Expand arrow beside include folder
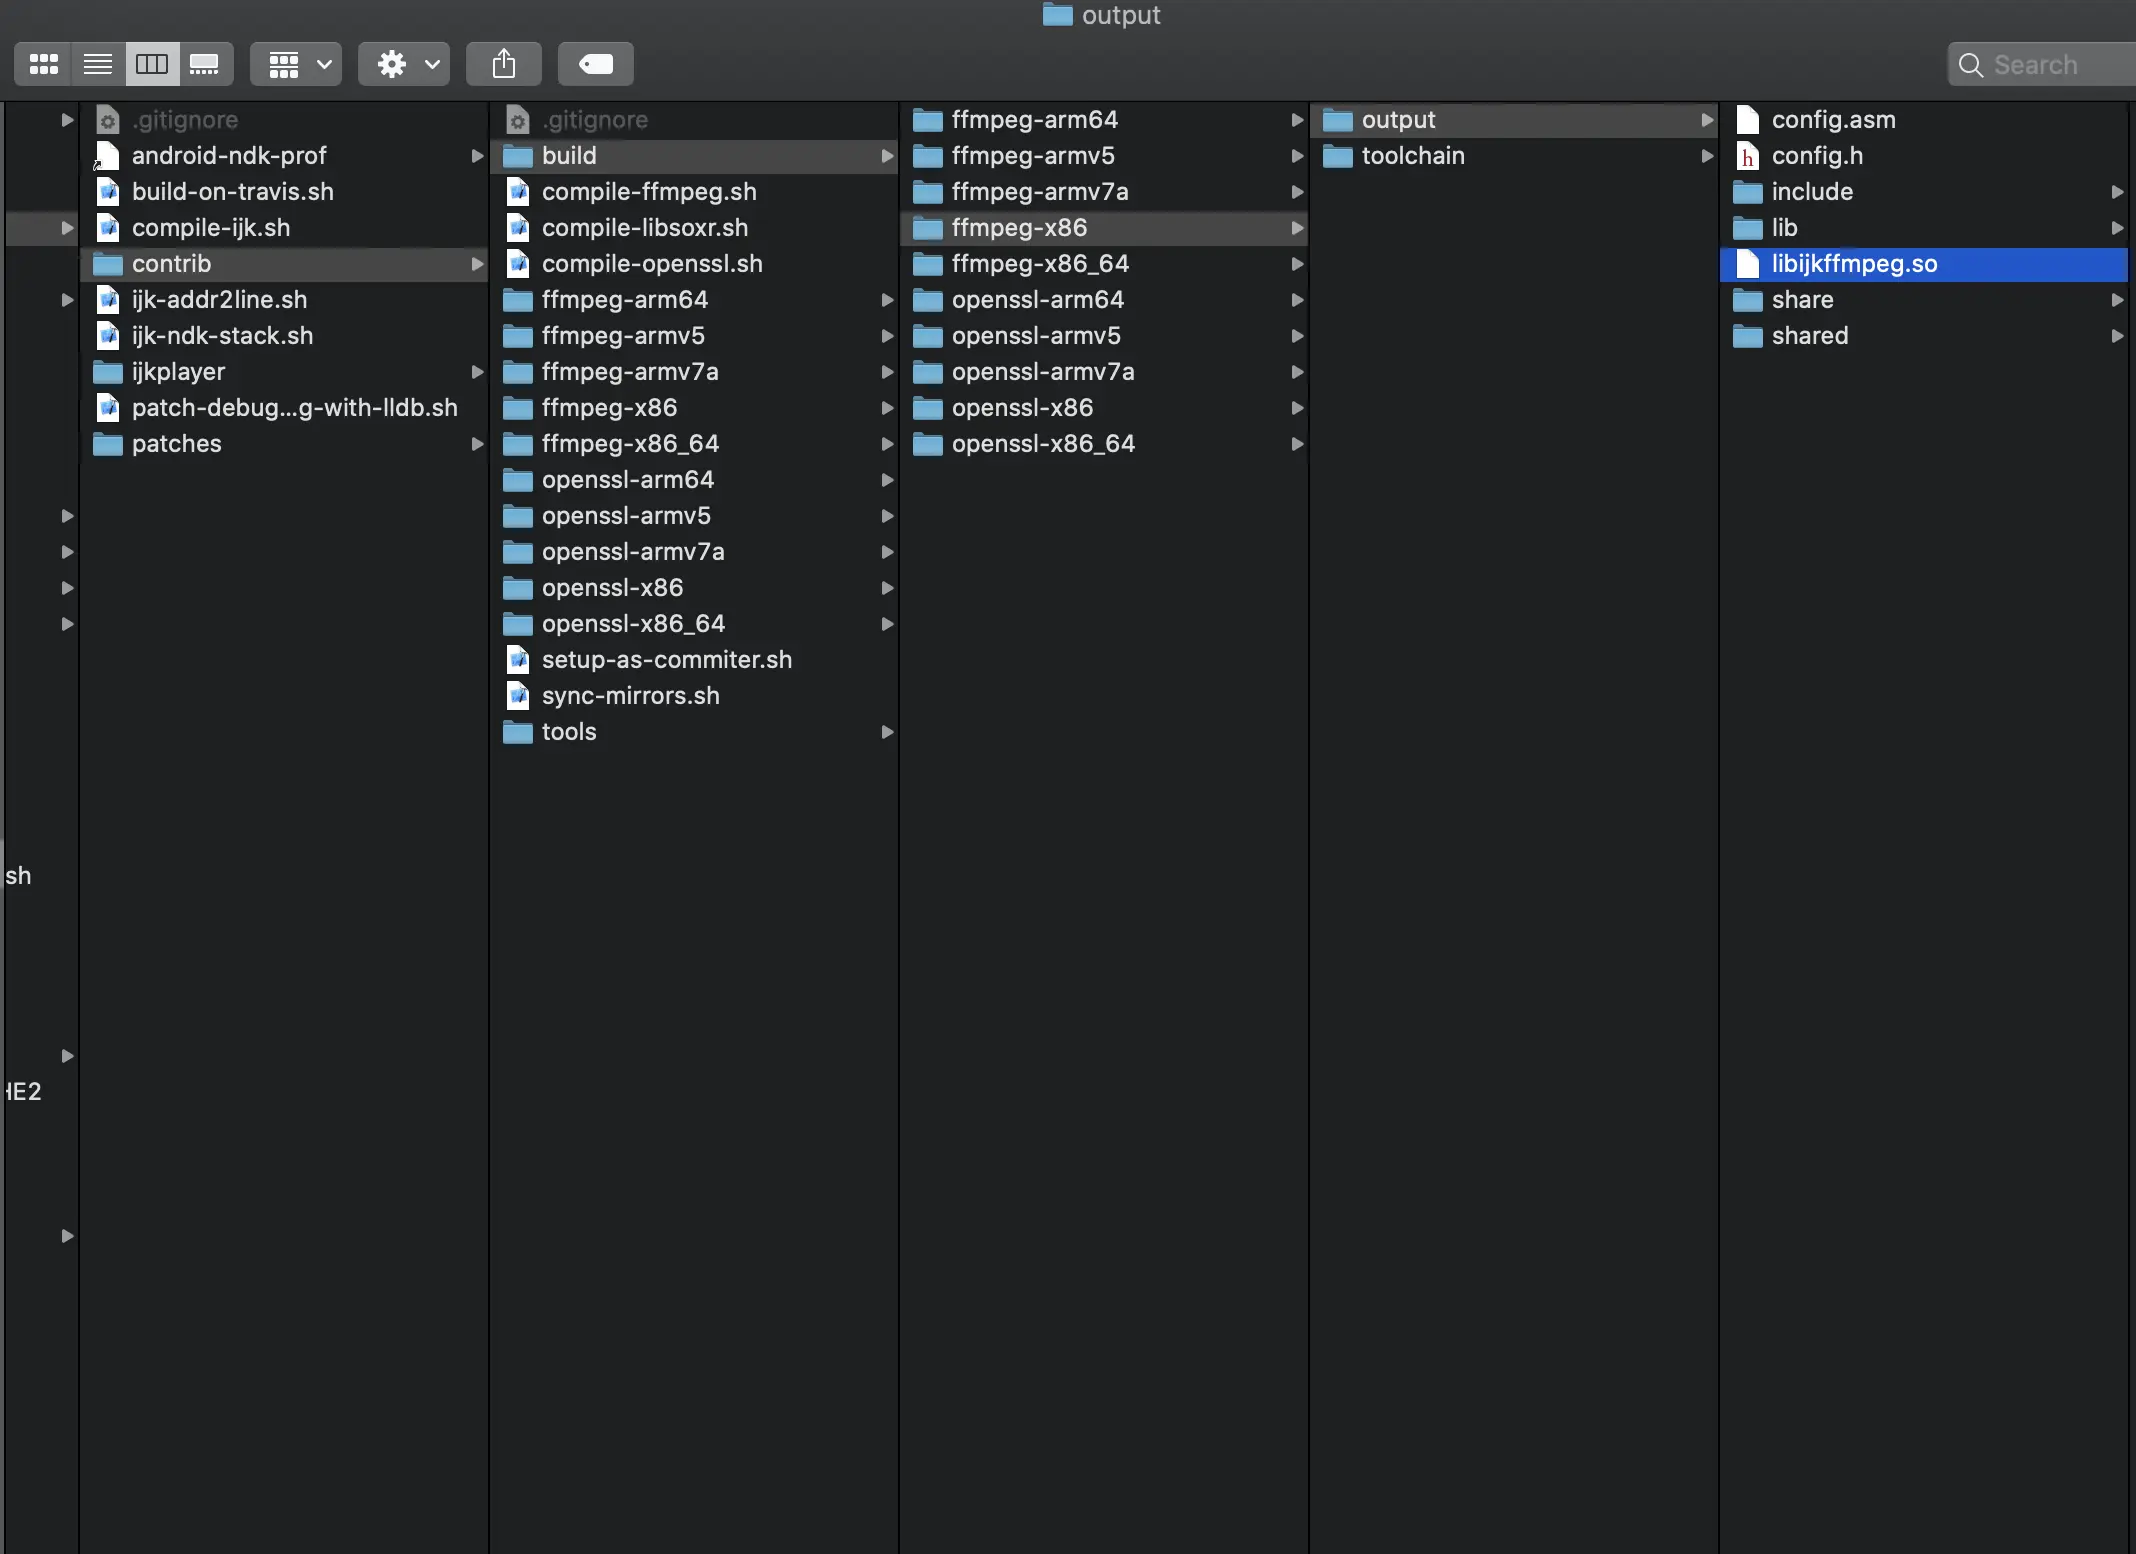Screen dimensions: 2136x1554 coord(2116,192)
